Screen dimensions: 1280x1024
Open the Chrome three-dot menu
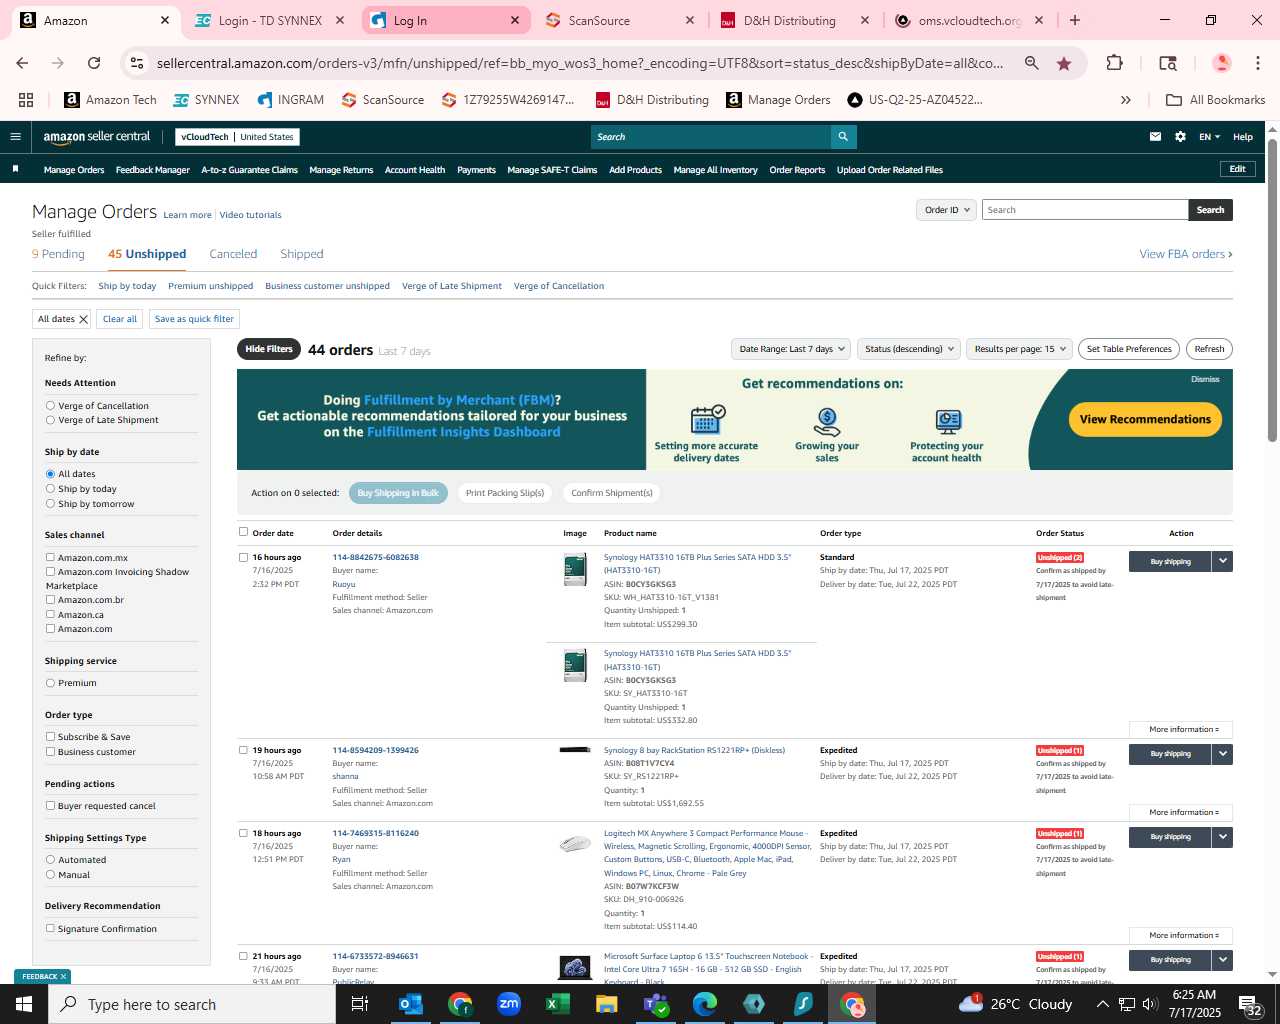1257,63
